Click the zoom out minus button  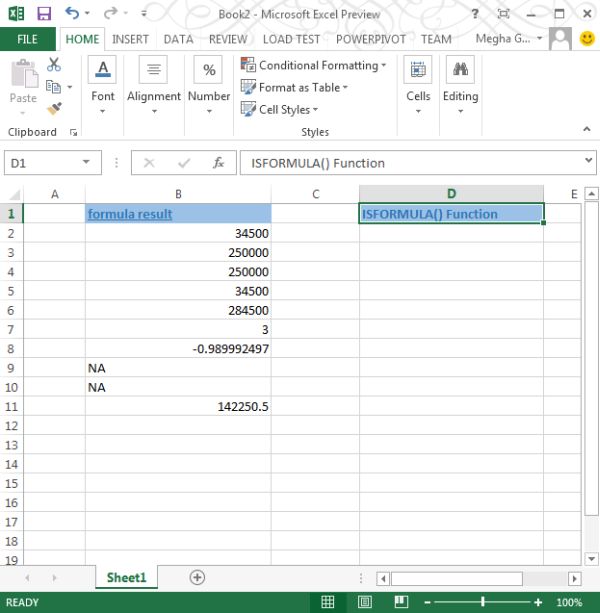tap(427, 602)
